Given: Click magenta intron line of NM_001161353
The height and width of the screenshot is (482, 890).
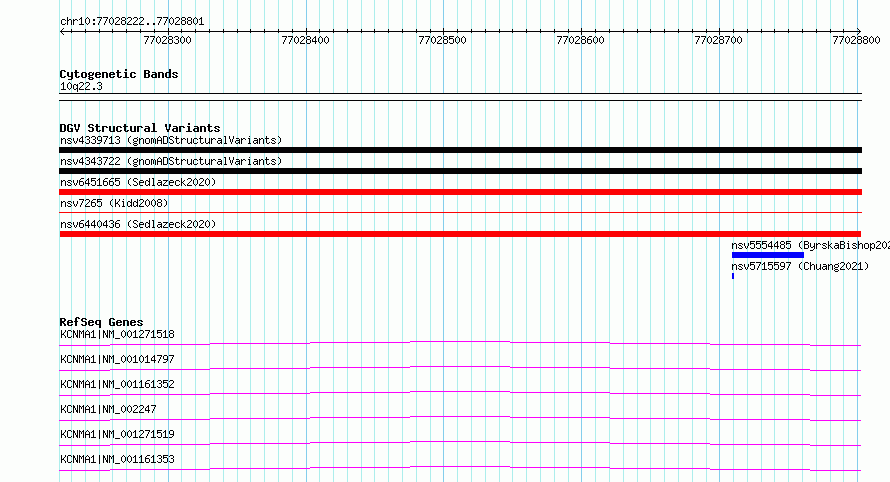Looking at the screenshot, I should pyautogui.click(x=460, y=467).
